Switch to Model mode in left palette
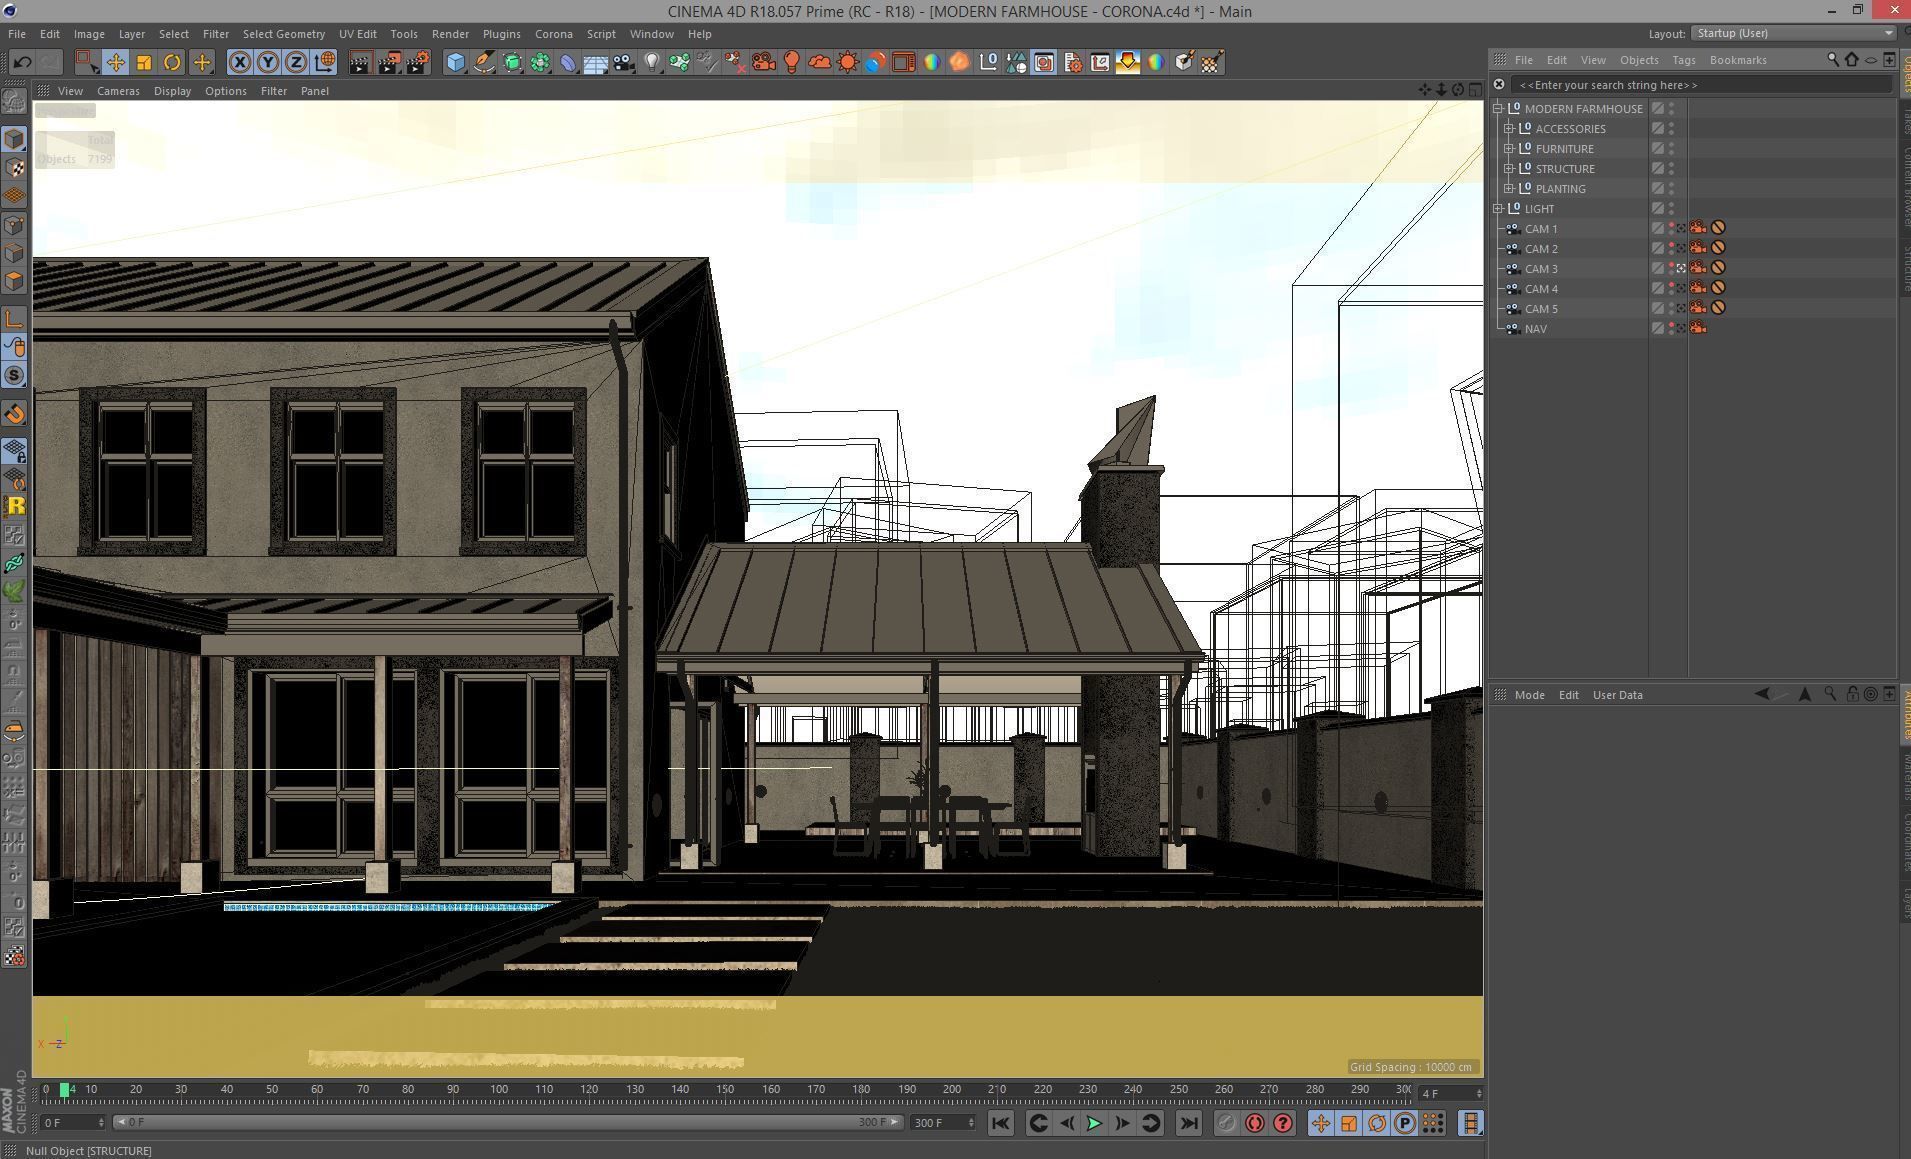Viewport: 1911px width, 1159px height. pos(14,139)
